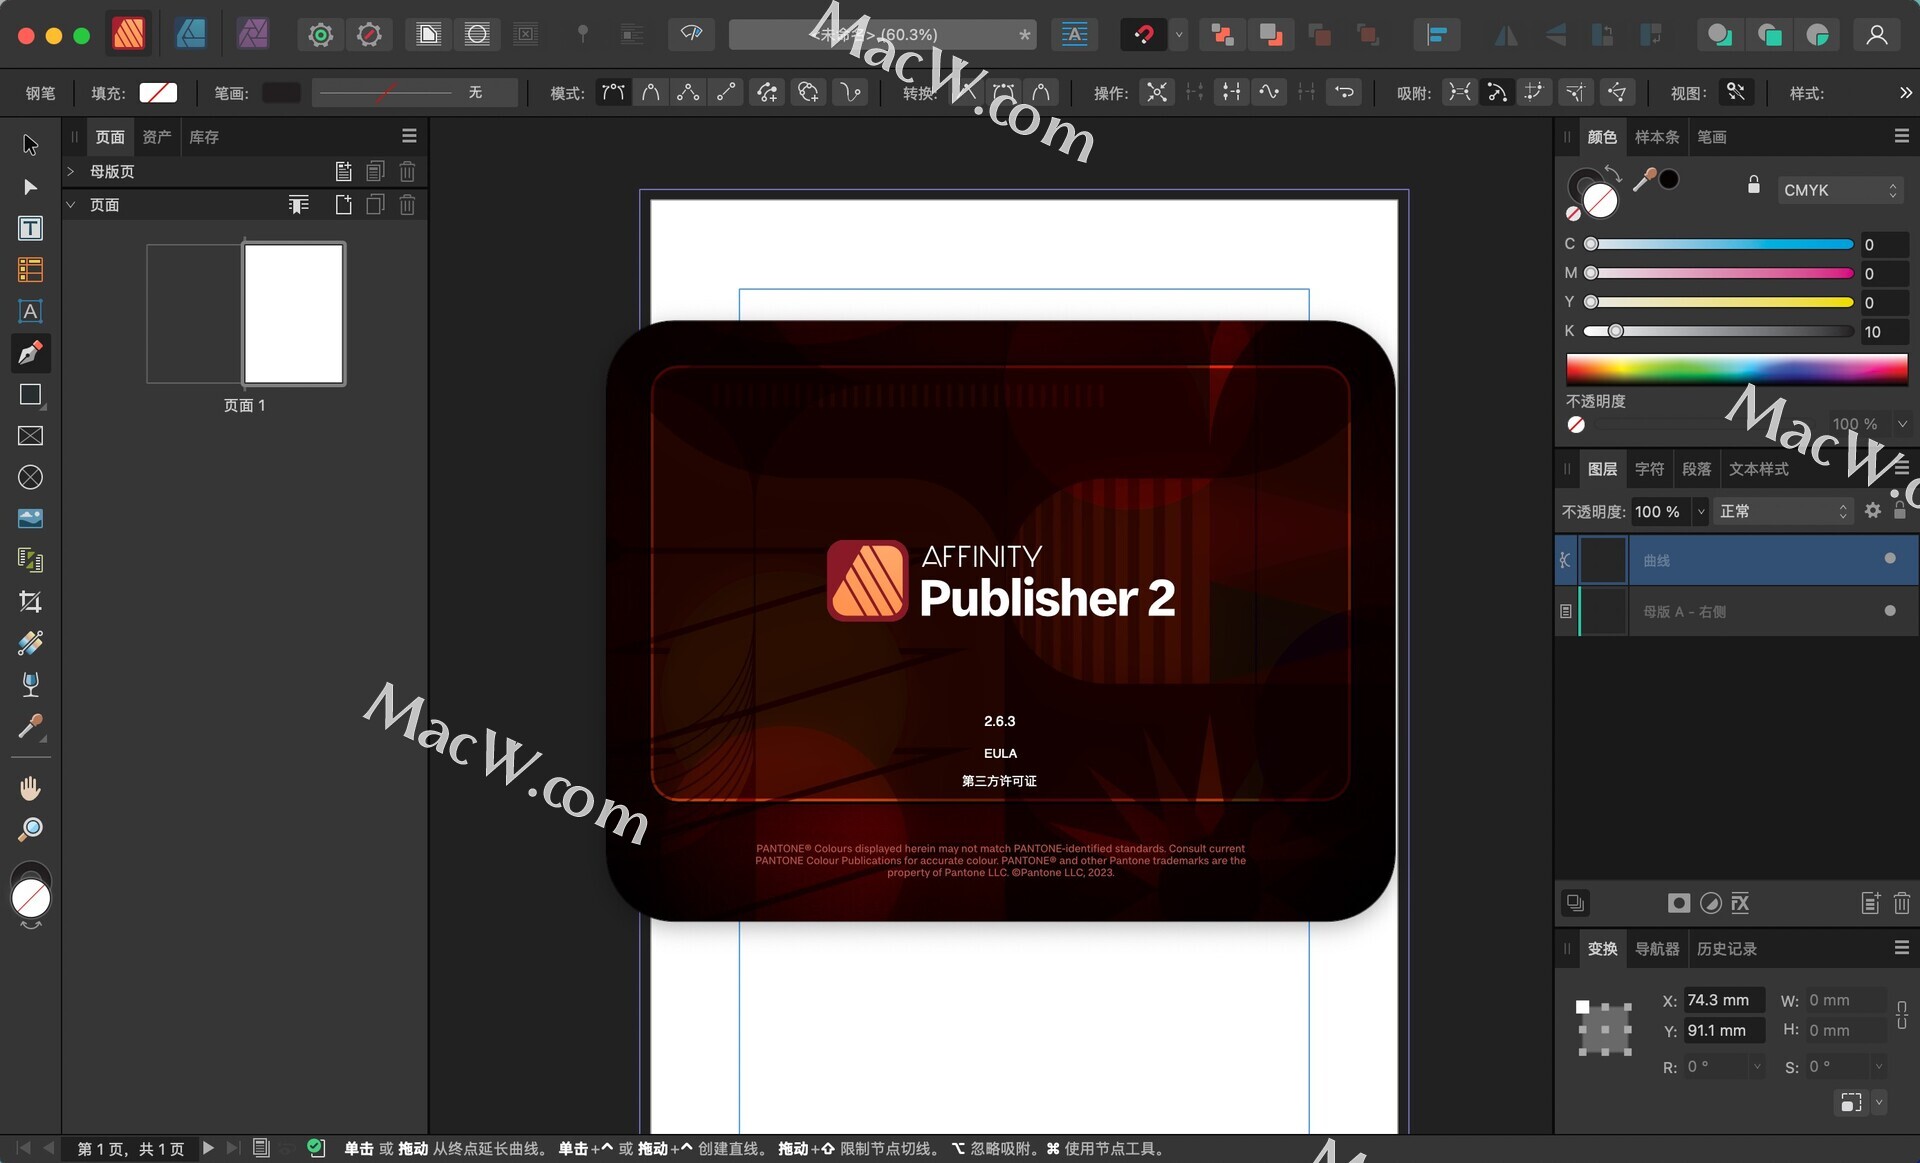Switch to the 字符 tab
The width and height of the screenshot is (1920, 1163).
[x=1649, y=469]
